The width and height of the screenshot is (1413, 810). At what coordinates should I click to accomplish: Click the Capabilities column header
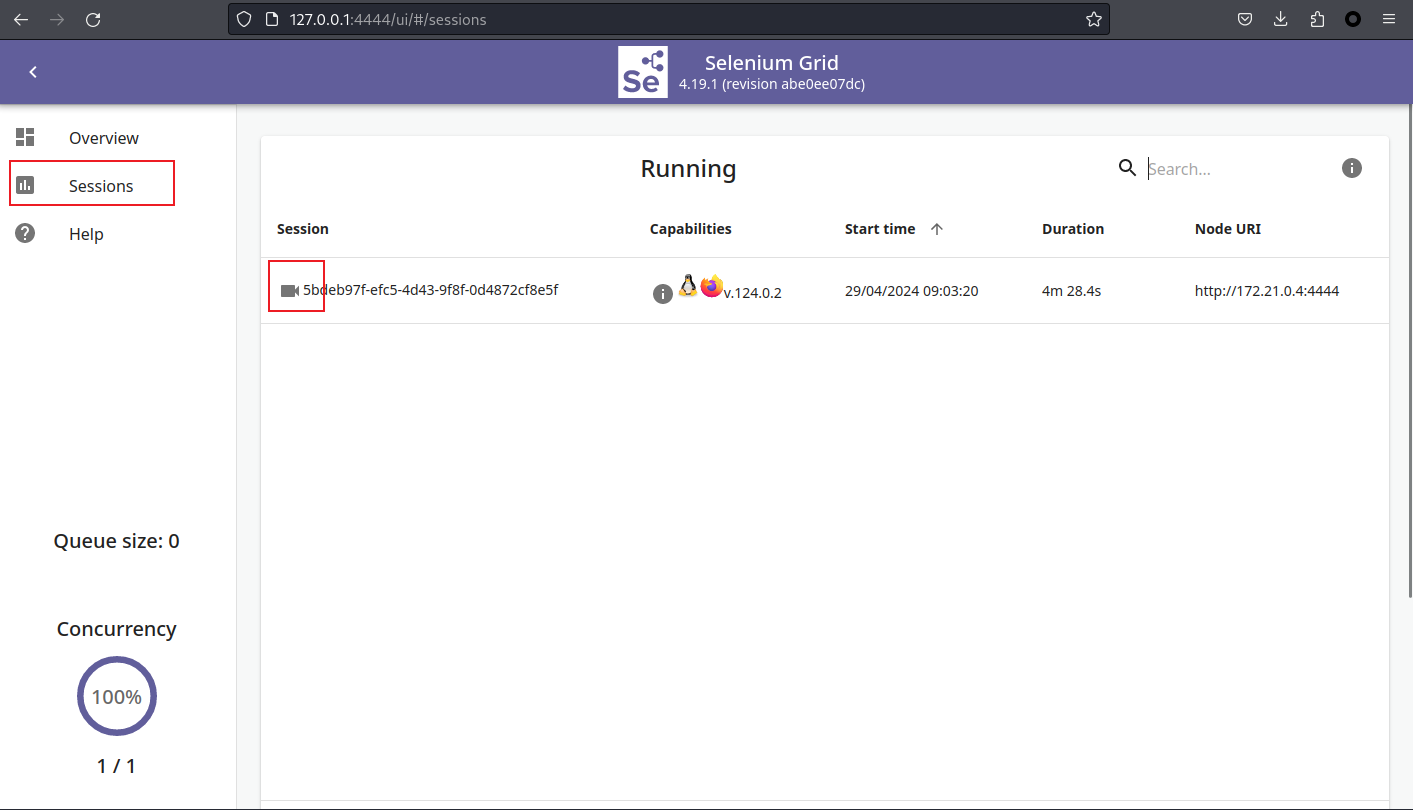691,229
